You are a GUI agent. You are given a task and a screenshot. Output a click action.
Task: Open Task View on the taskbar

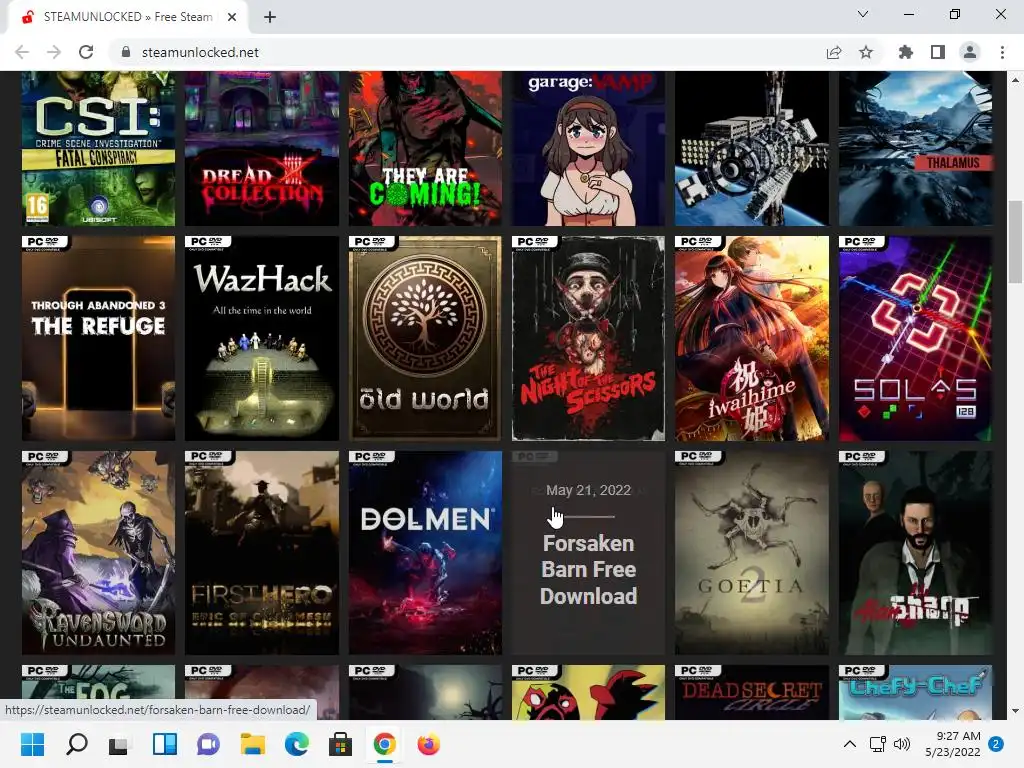(119, 744)
